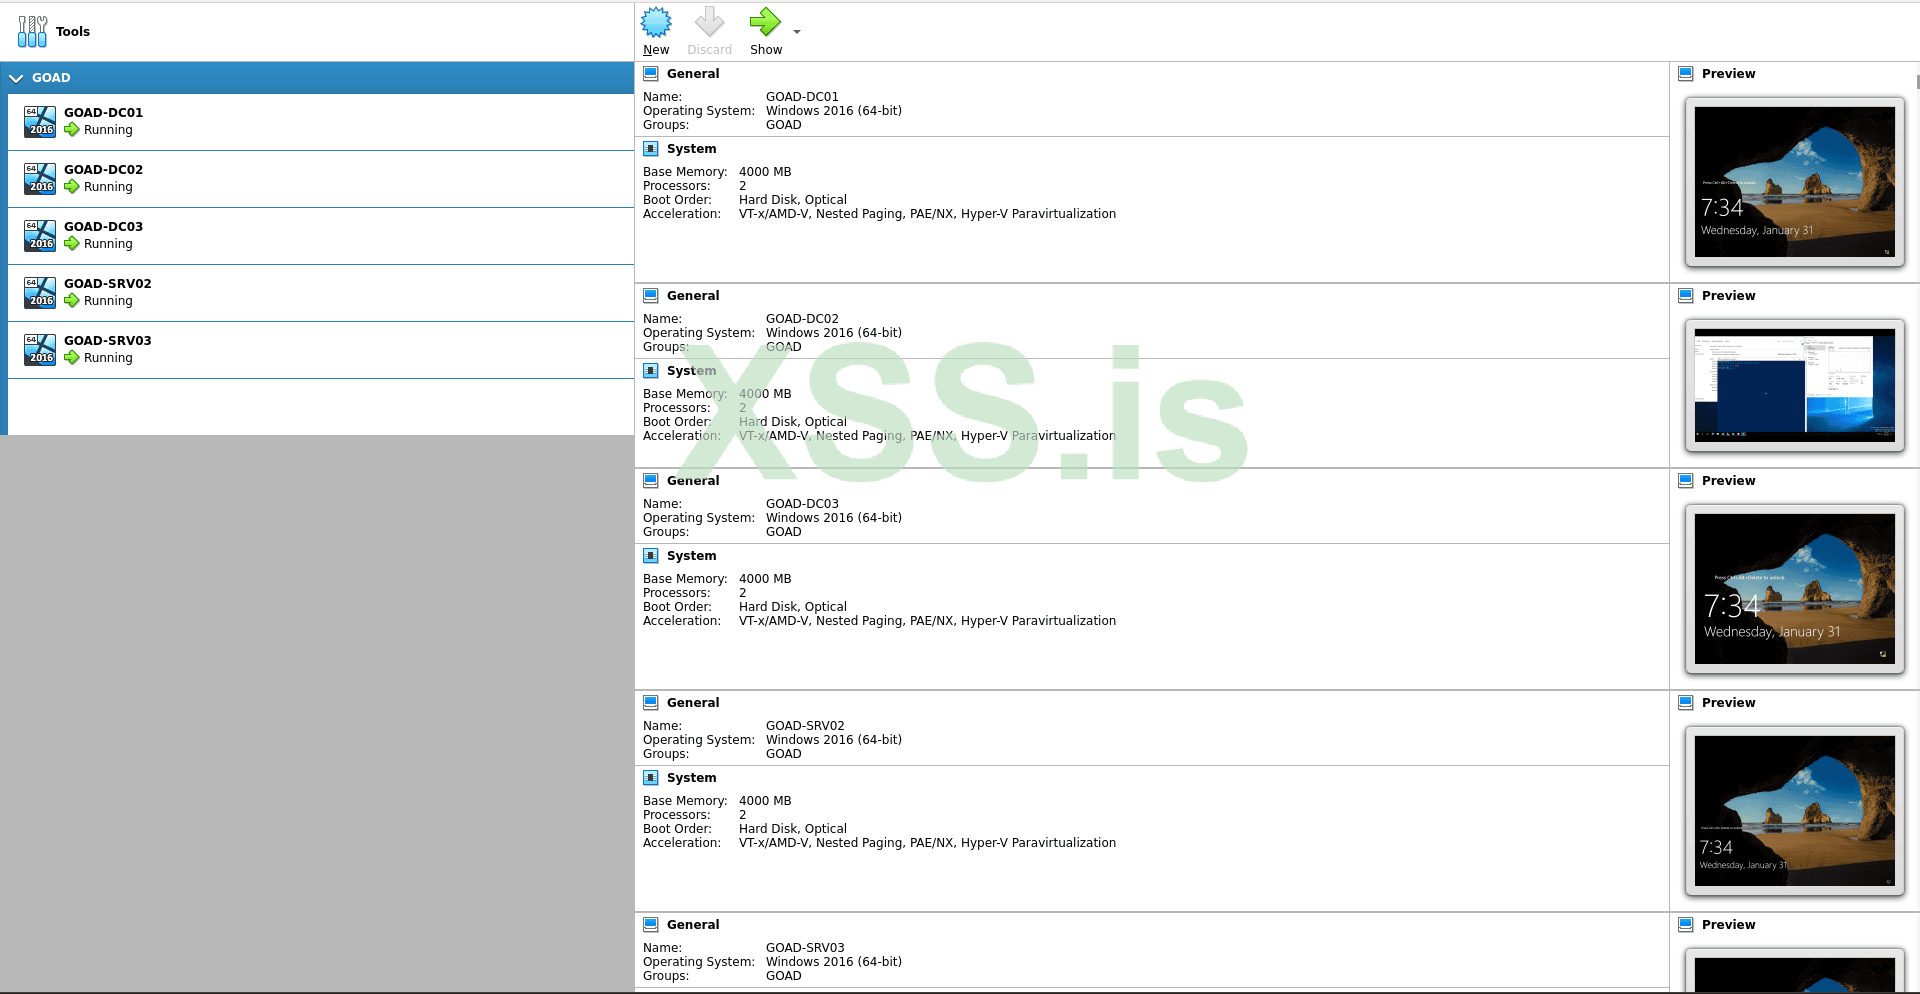This screenshot has height=994, width=1920.
Task: Click the GOAD-SRV03 Windows 2016 OS icon
Action: click(x=40, y=349)
